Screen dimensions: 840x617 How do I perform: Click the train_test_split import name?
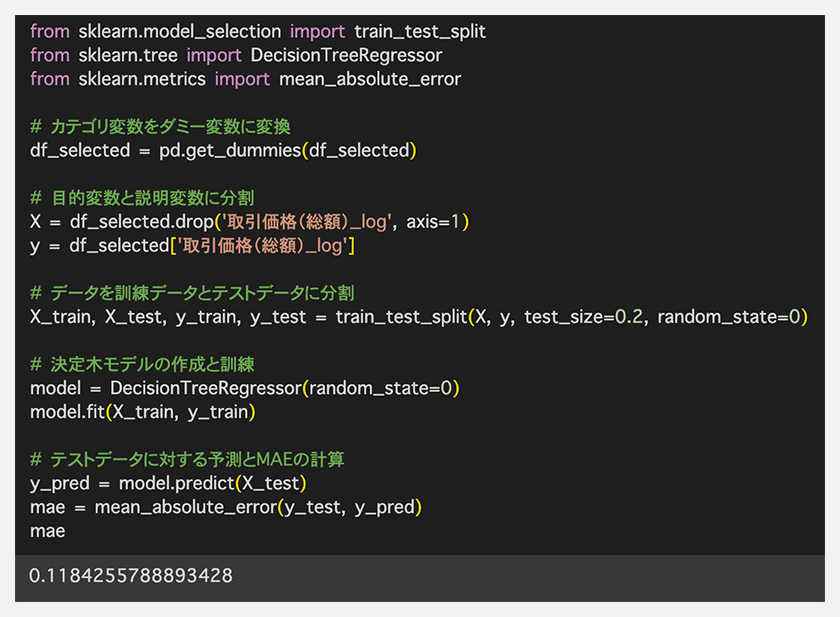420,32
